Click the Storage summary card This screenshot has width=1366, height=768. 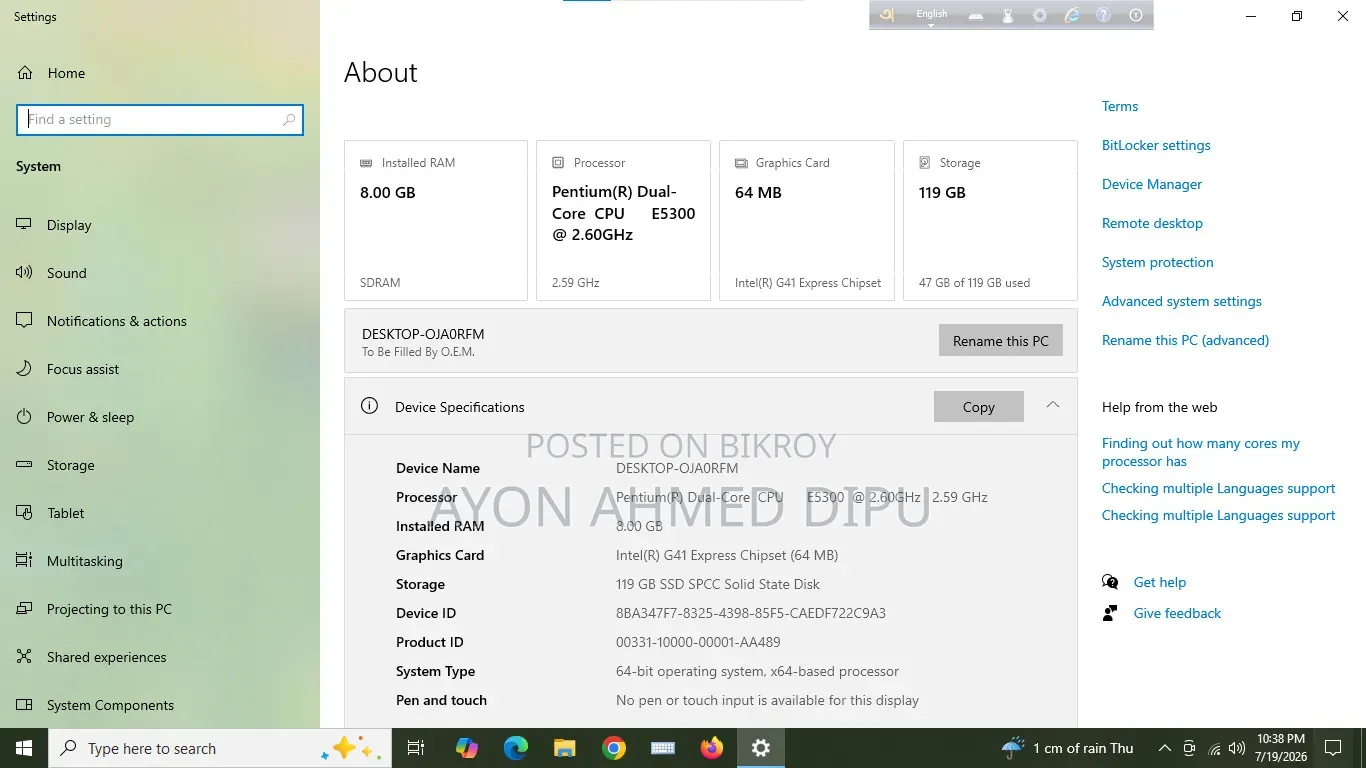[x=990, y=220]
